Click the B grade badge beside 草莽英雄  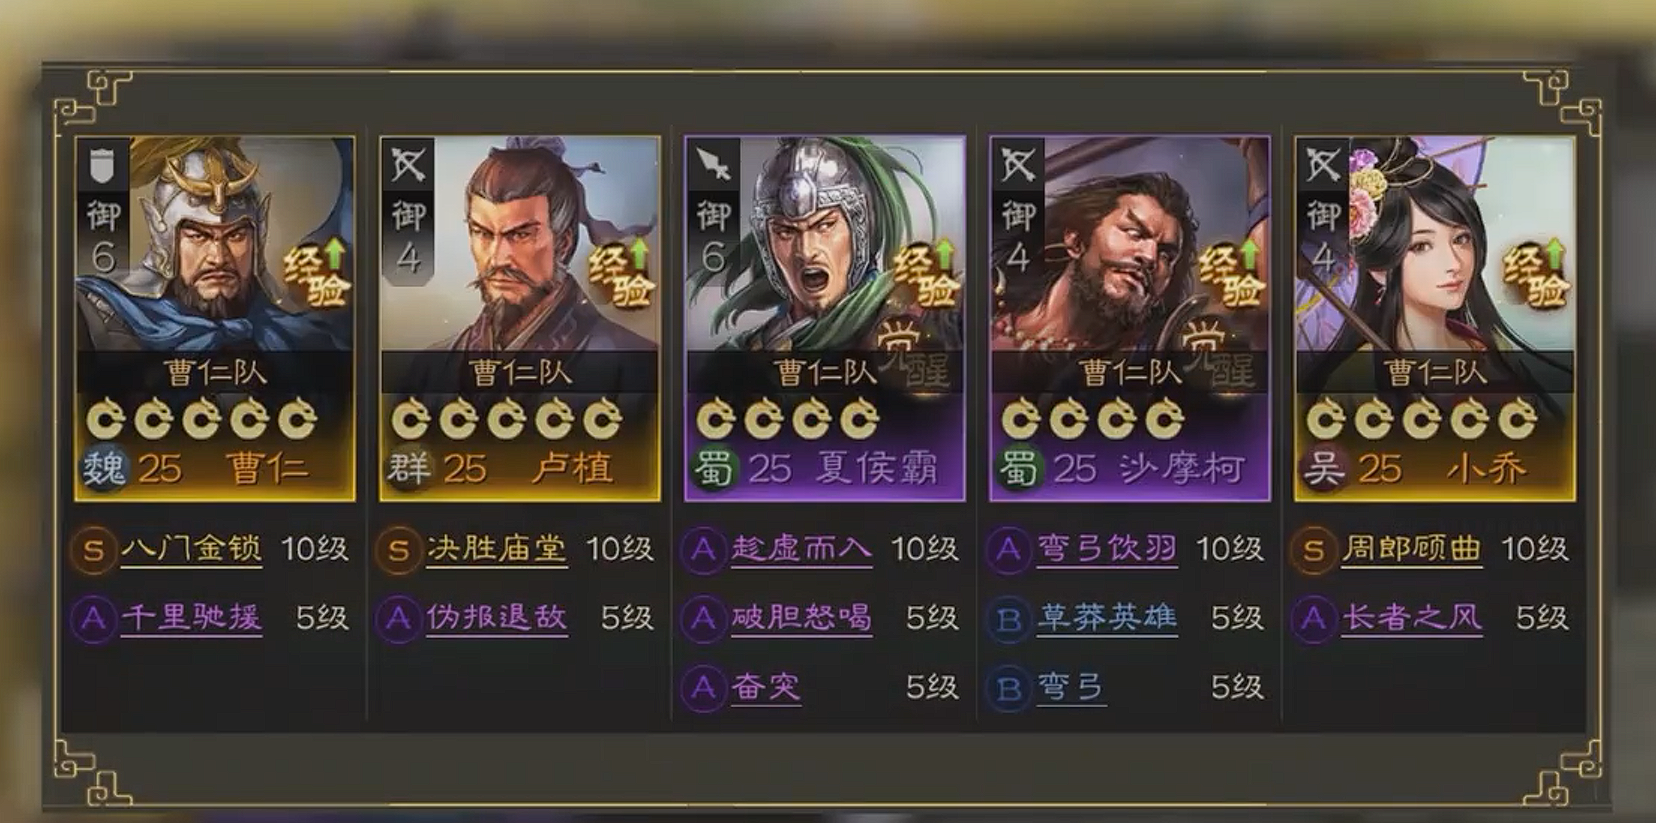[1009, 619]
